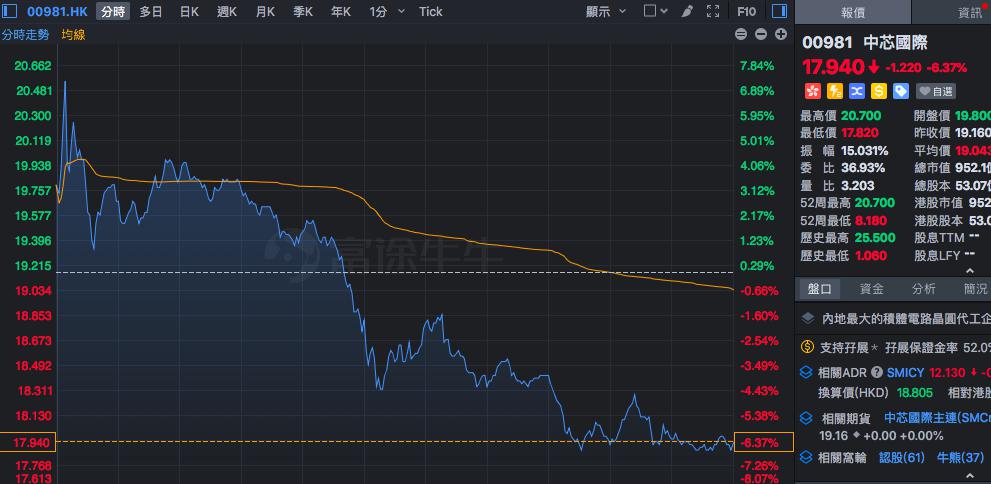This screenshot has height=484, width=991.
Task: Select the 分析 analysis tab
Action: [923, 289]
